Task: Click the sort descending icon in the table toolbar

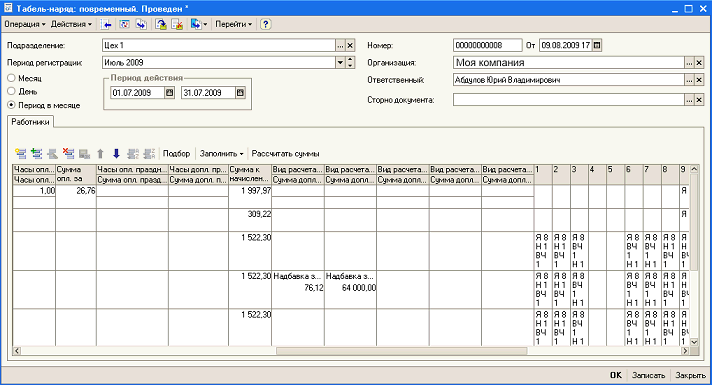Action: tap(149, 154)
